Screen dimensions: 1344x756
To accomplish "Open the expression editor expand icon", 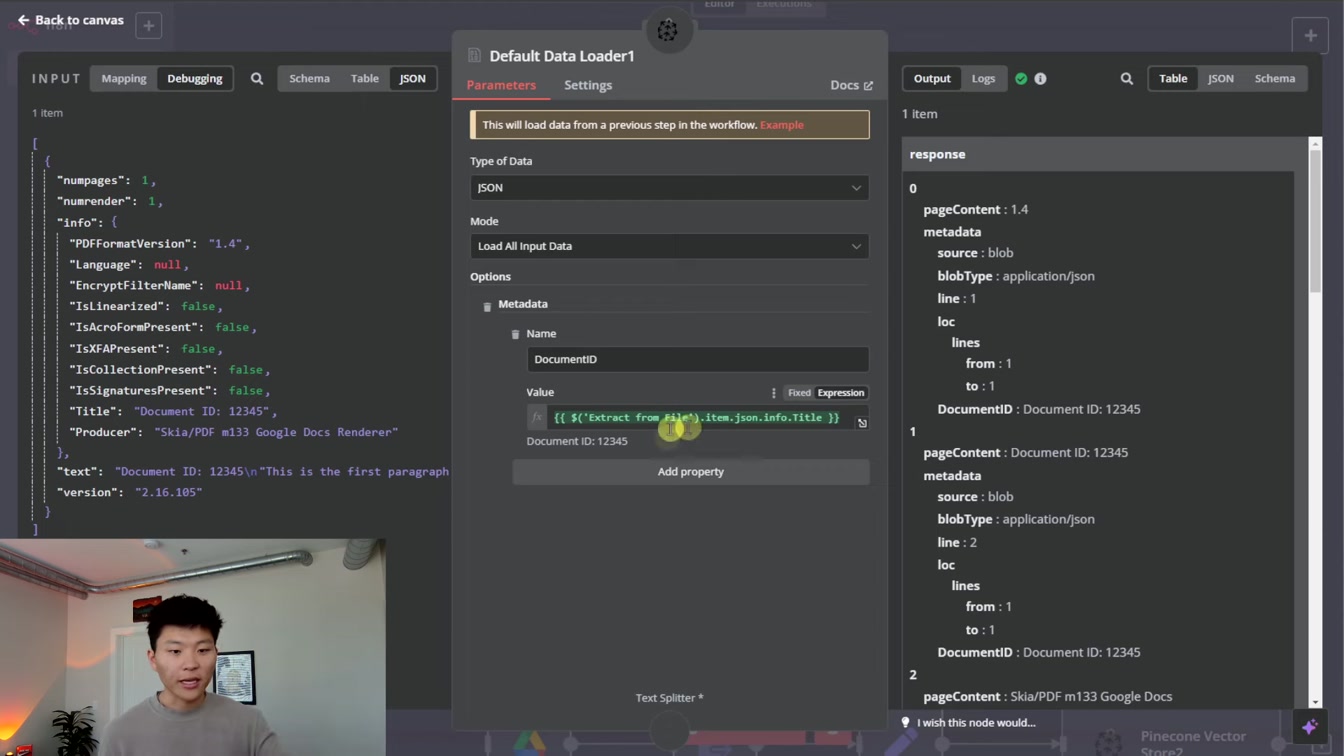I will point(862,423).
